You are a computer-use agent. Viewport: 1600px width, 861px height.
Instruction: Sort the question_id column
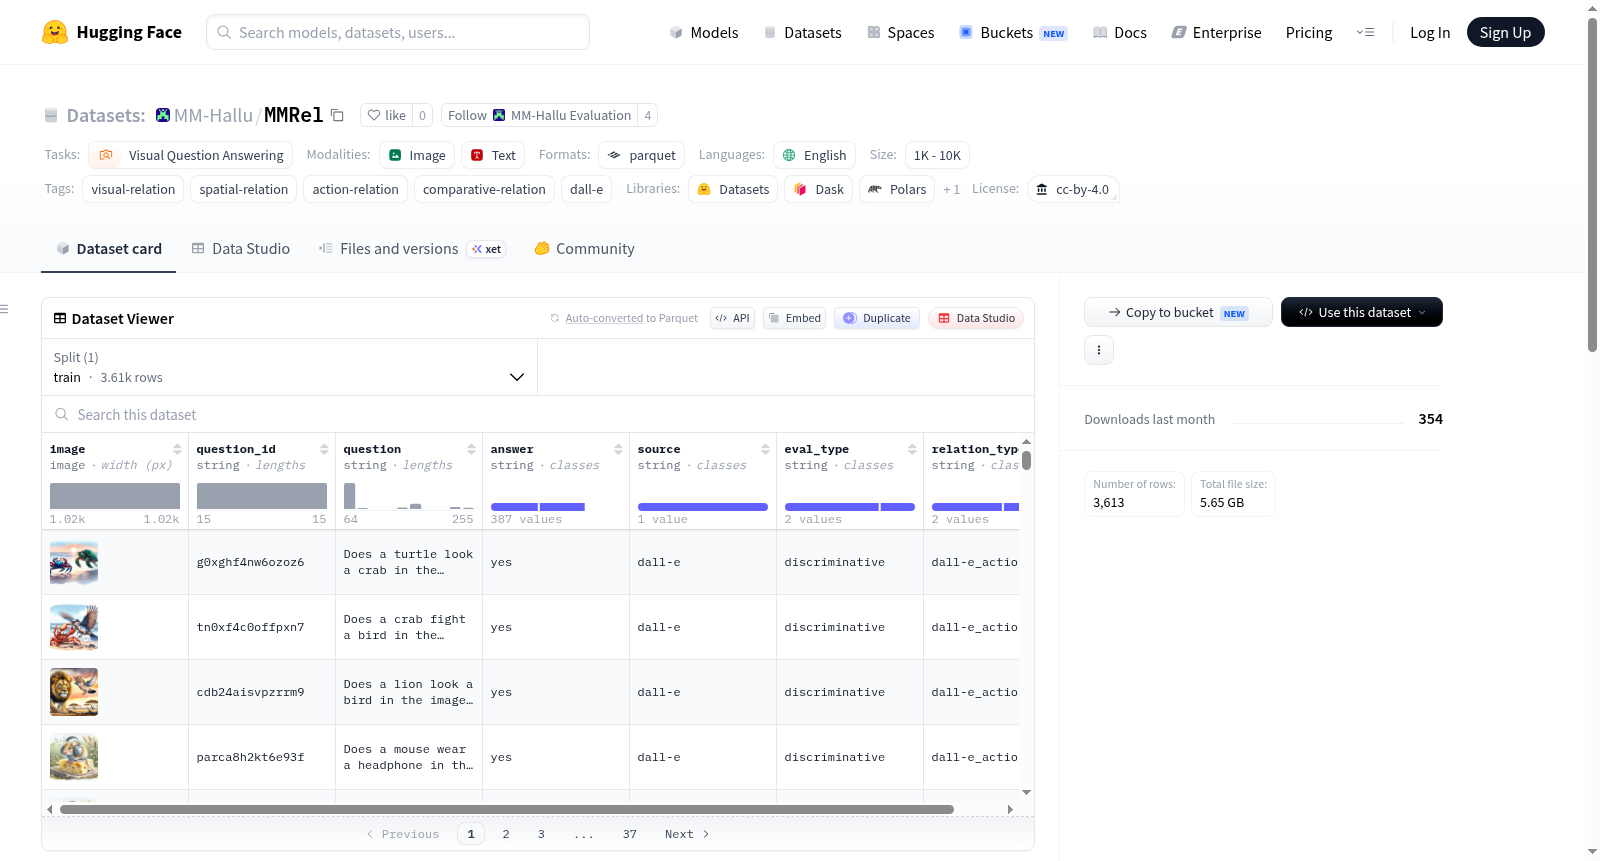point(324,449)
